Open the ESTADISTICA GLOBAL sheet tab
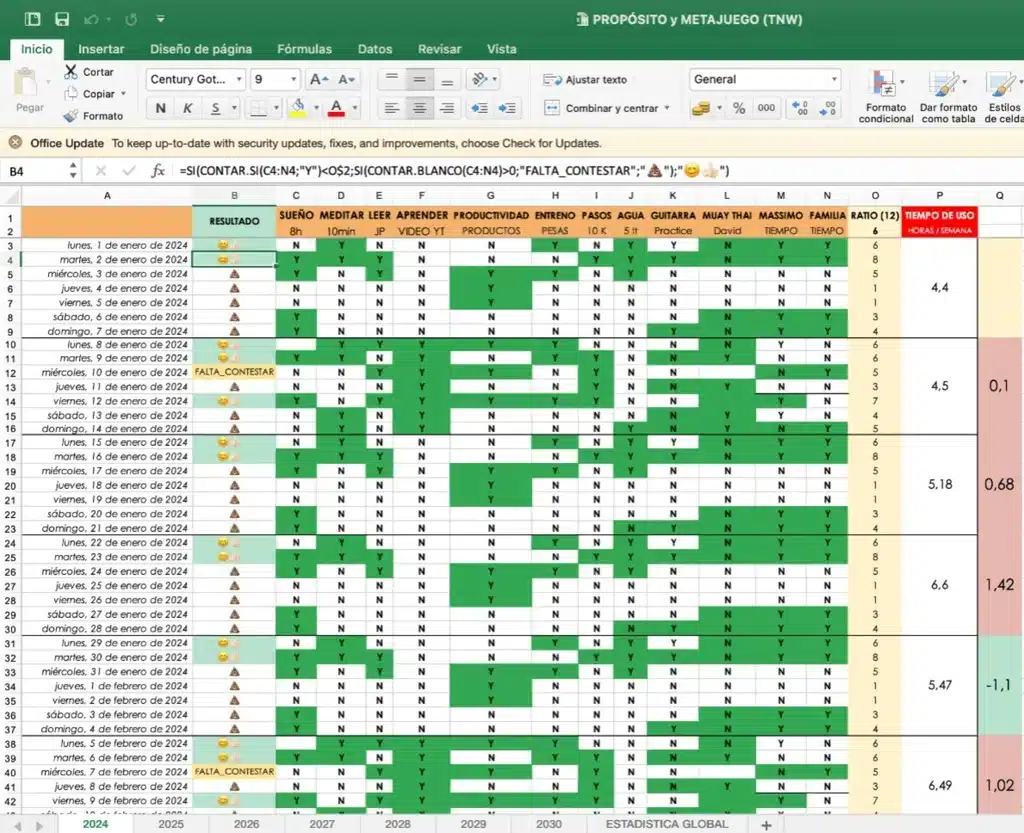1024x833 pixels. [x=667, y=824]
